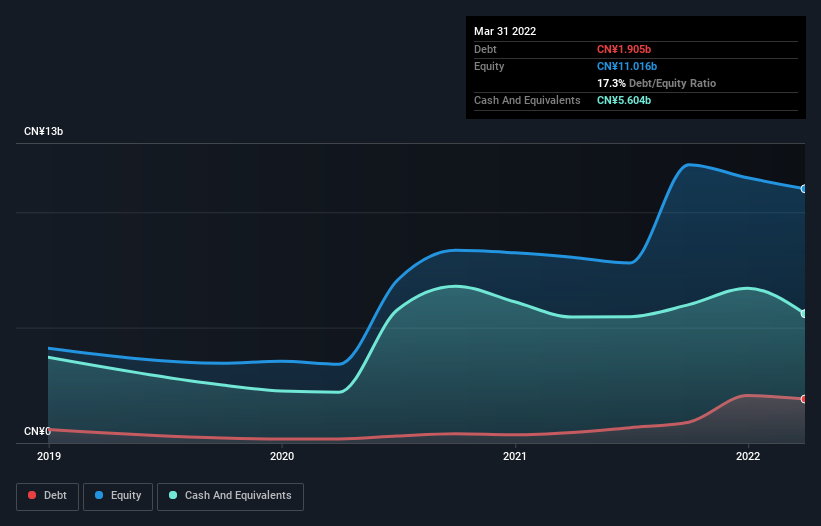Toggle Cash And Equivalents legend button
This screenshot has width=821, height=526.
coord(230,496)
